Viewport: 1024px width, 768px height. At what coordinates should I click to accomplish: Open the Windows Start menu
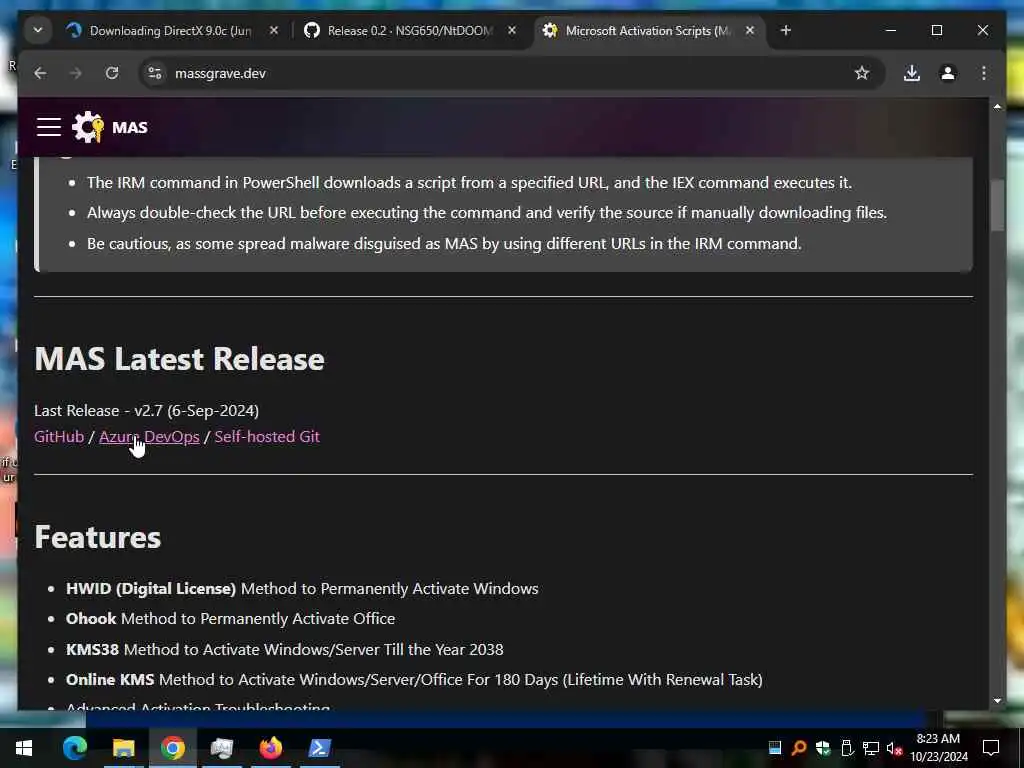click(24, 748)
